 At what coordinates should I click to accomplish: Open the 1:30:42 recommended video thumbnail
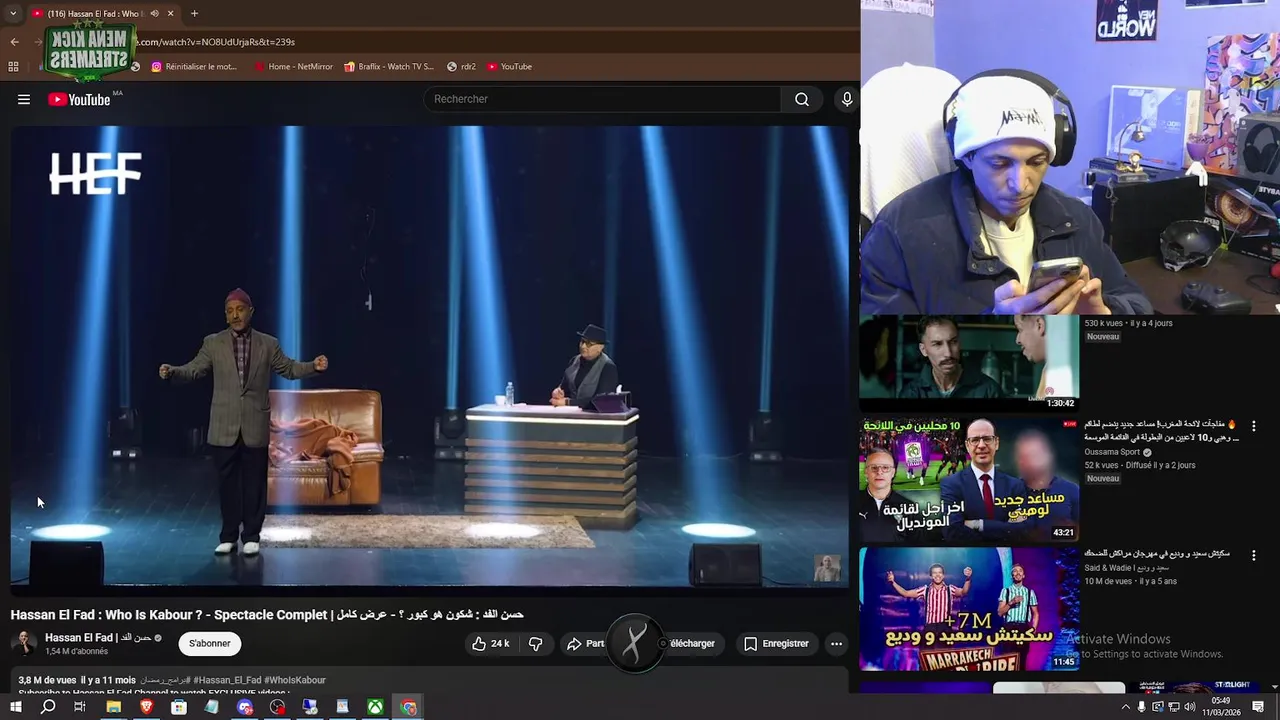pos(969,363)
